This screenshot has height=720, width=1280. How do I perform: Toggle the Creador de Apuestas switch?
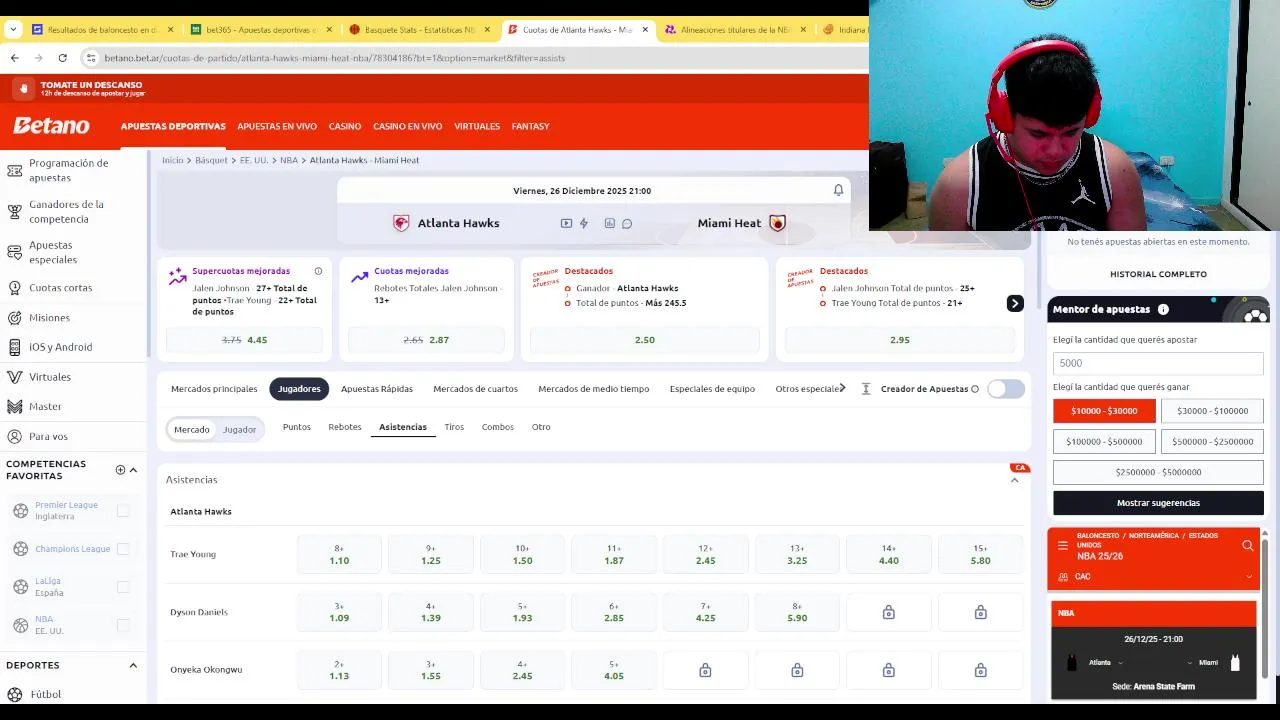coord(1006,389)
